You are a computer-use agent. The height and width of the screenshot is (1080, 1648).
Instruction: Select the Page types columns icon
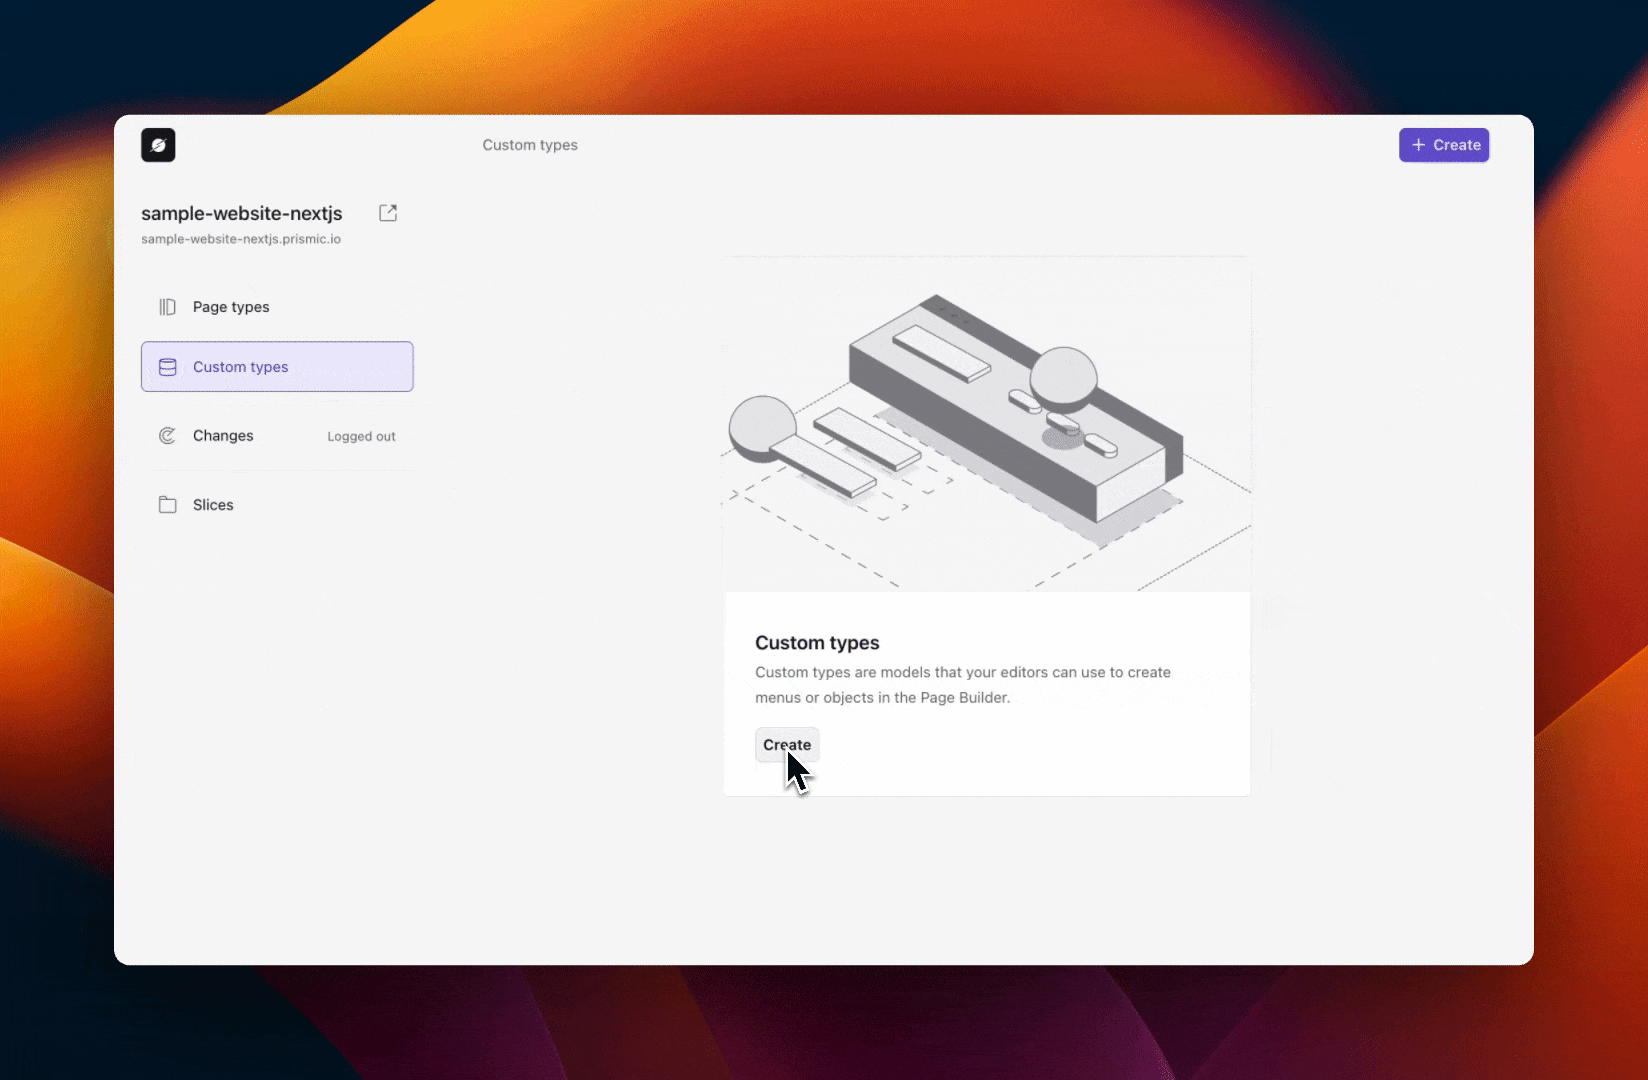pyautogui.click(x=167, y=306)
